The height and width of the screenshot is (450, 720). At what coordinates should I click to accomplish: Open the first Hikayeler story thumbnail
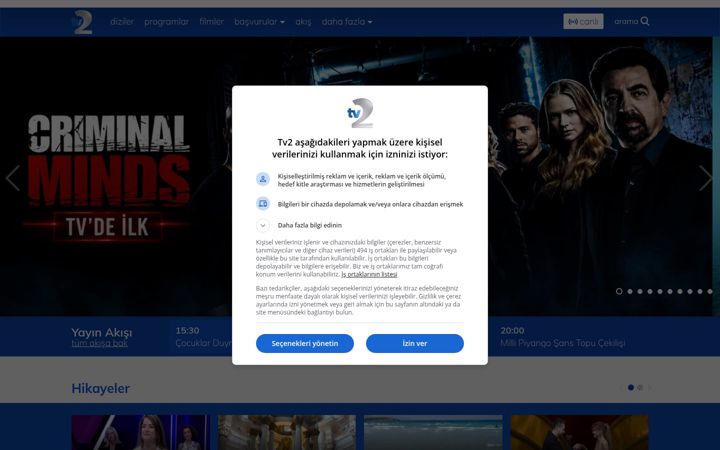click(x=141, y=433)
